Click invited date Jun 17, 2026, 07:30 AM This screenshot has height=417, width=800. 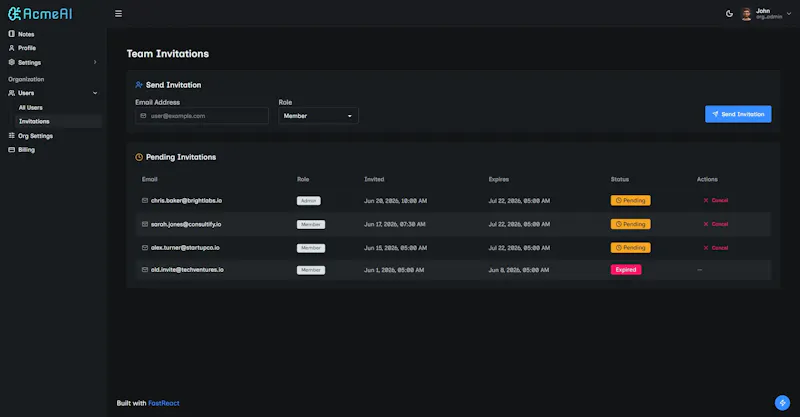pos(395,225)
